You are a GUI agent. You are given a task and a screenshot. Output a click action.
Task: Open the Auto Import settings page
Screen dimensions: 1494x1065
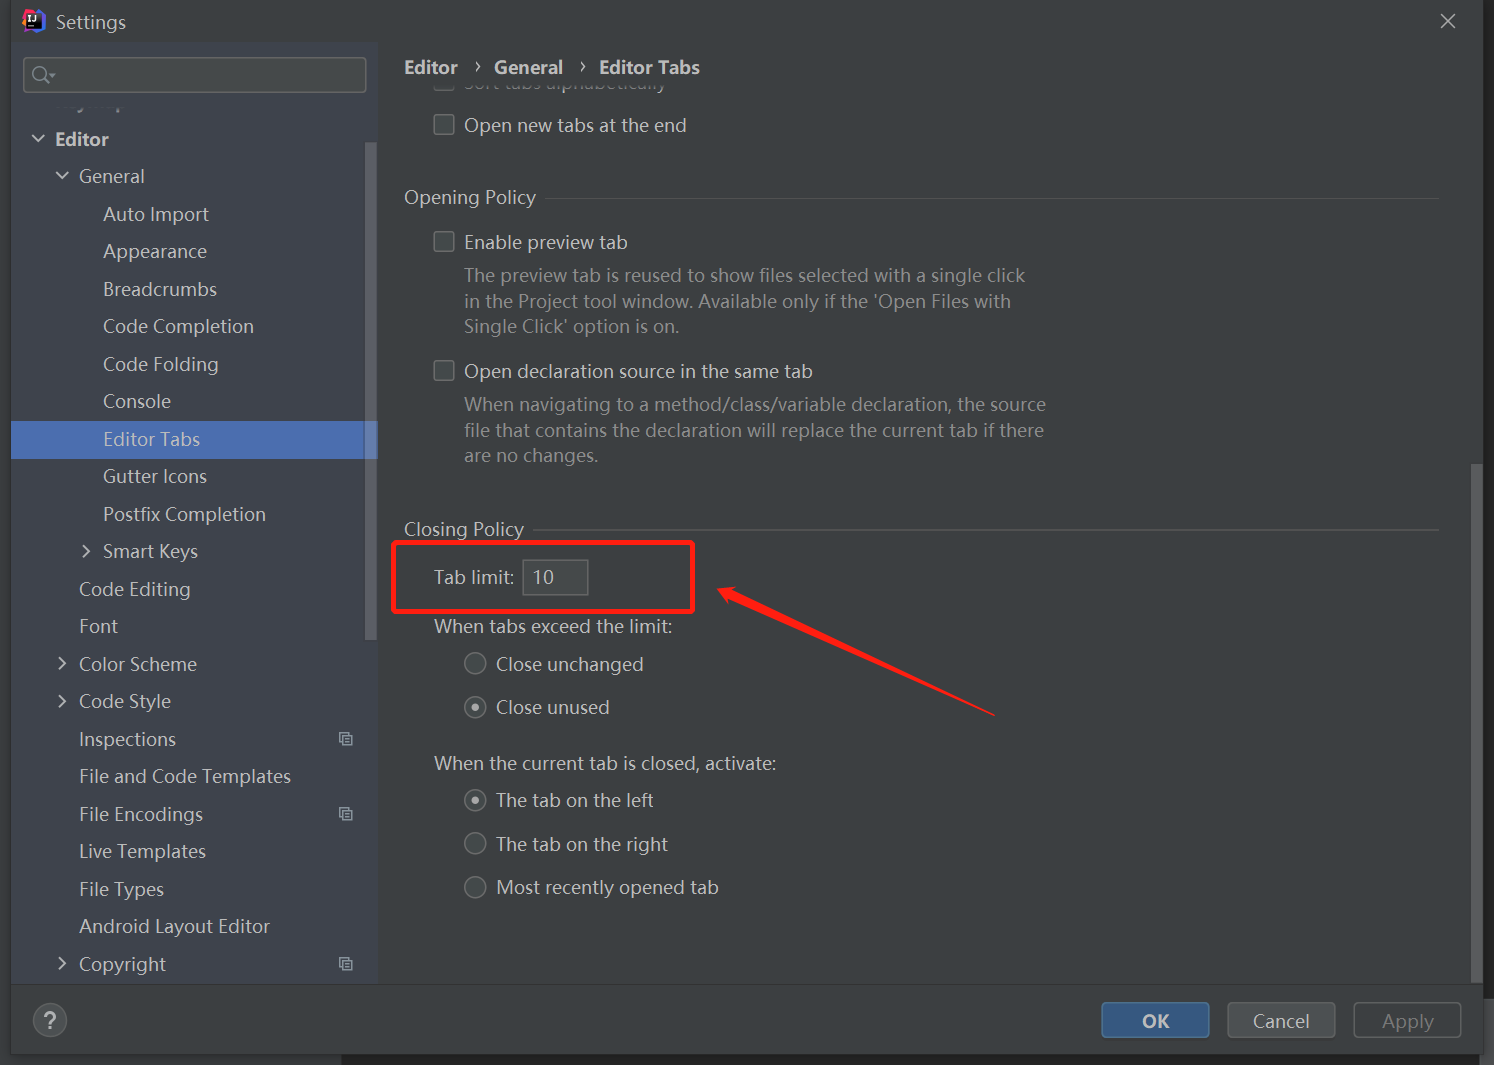(156, 214)
